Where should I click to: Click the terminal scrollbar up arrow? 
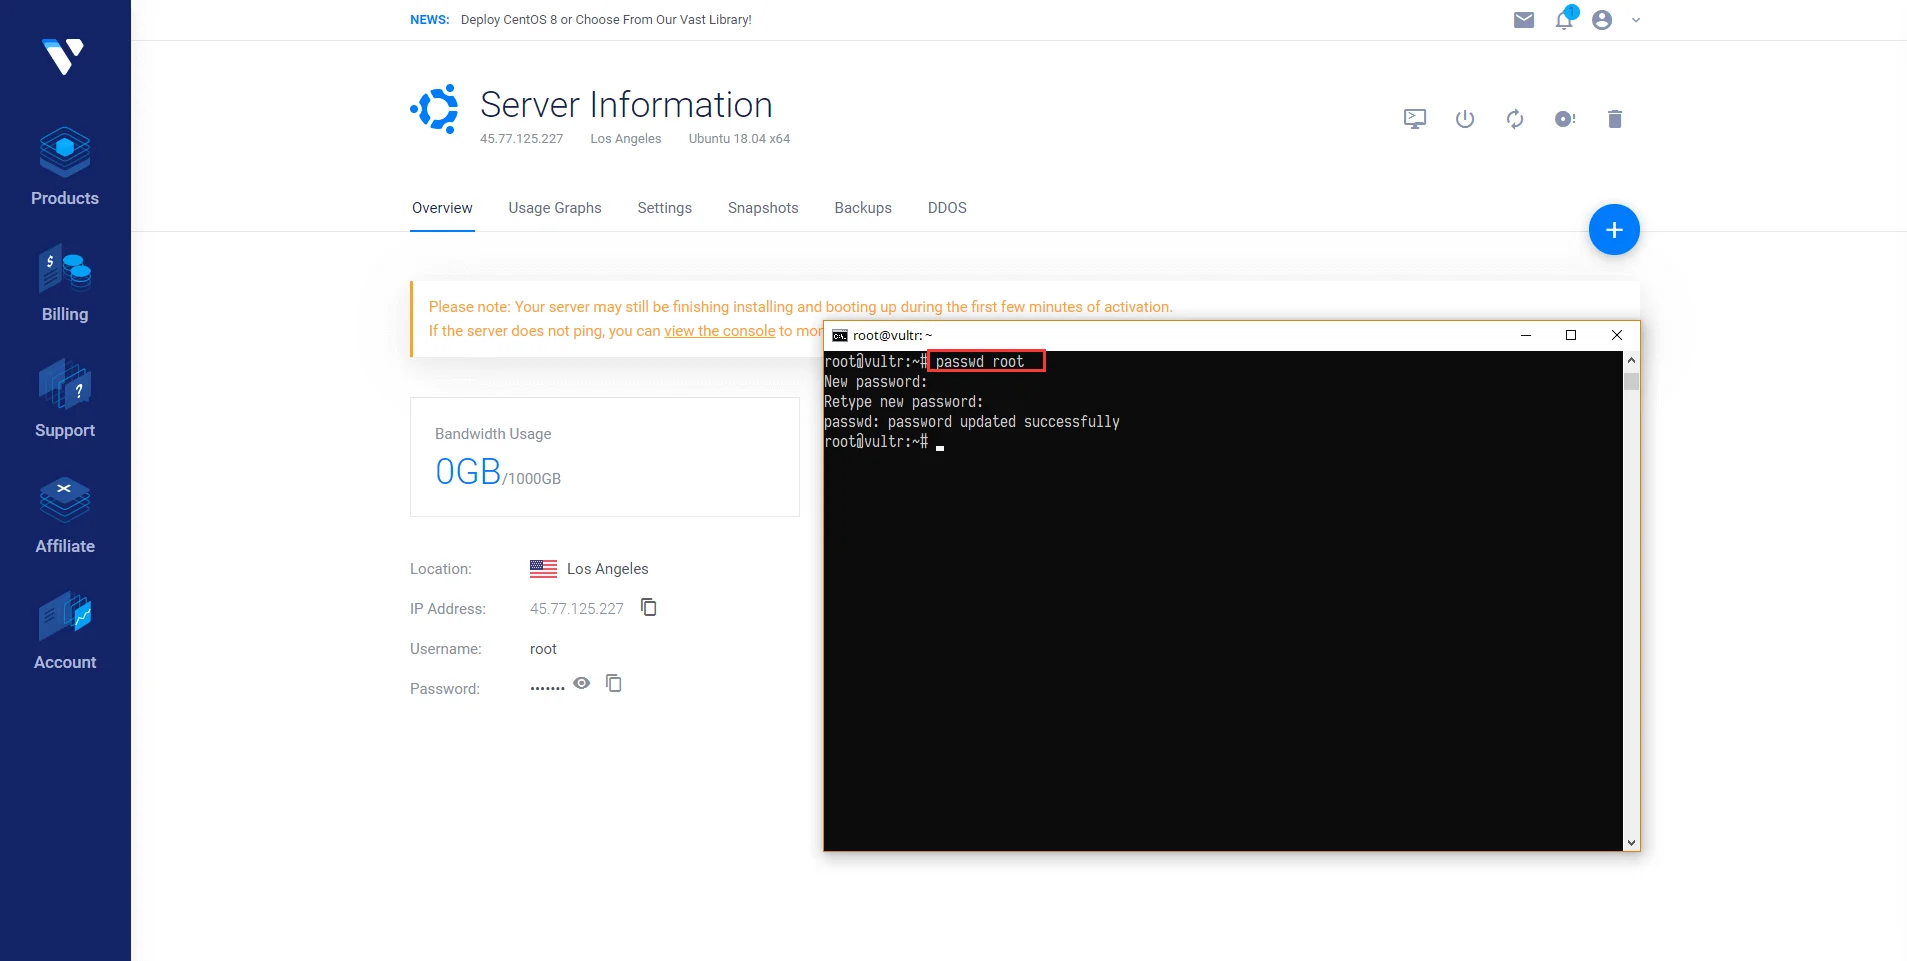tap(1632, 360)
